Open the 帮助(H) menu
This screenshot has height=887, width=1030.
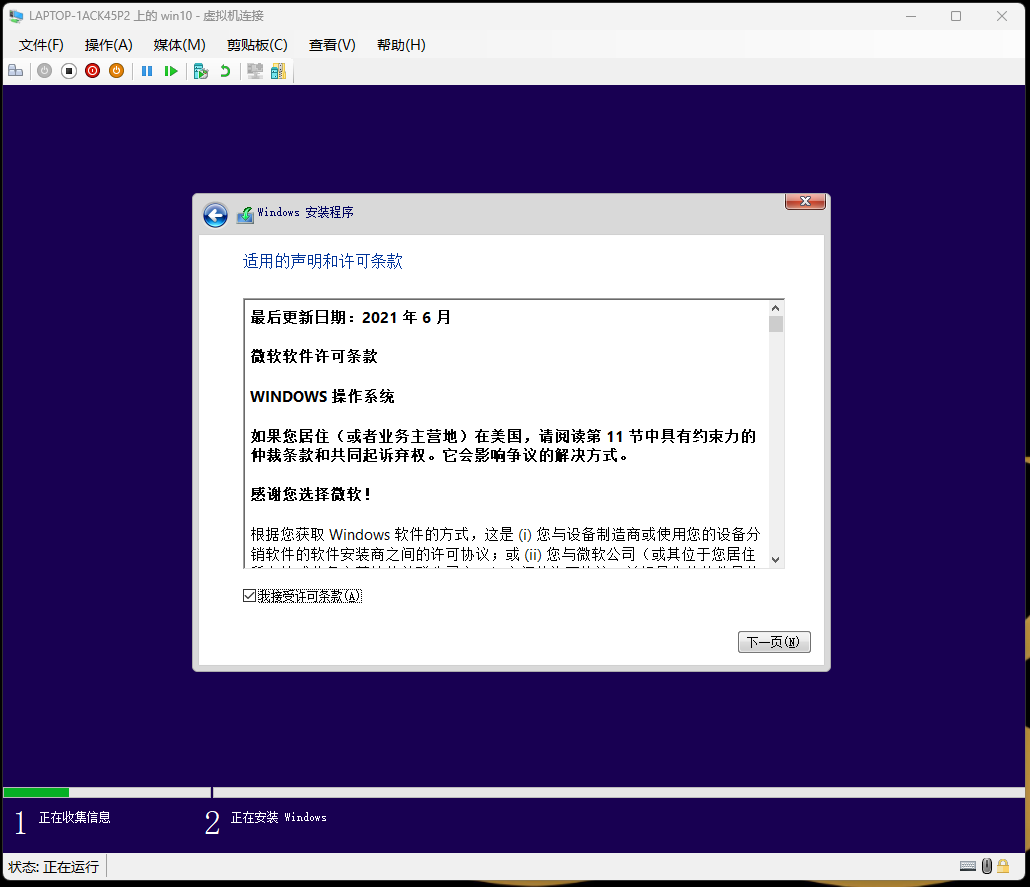point(401,45)
